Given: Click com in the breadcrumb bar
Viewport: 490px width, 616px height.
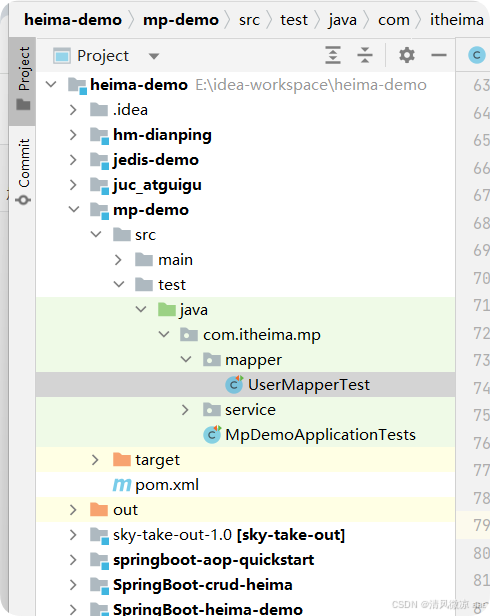Looking at the screenshot, I should [x=394, y=20].
